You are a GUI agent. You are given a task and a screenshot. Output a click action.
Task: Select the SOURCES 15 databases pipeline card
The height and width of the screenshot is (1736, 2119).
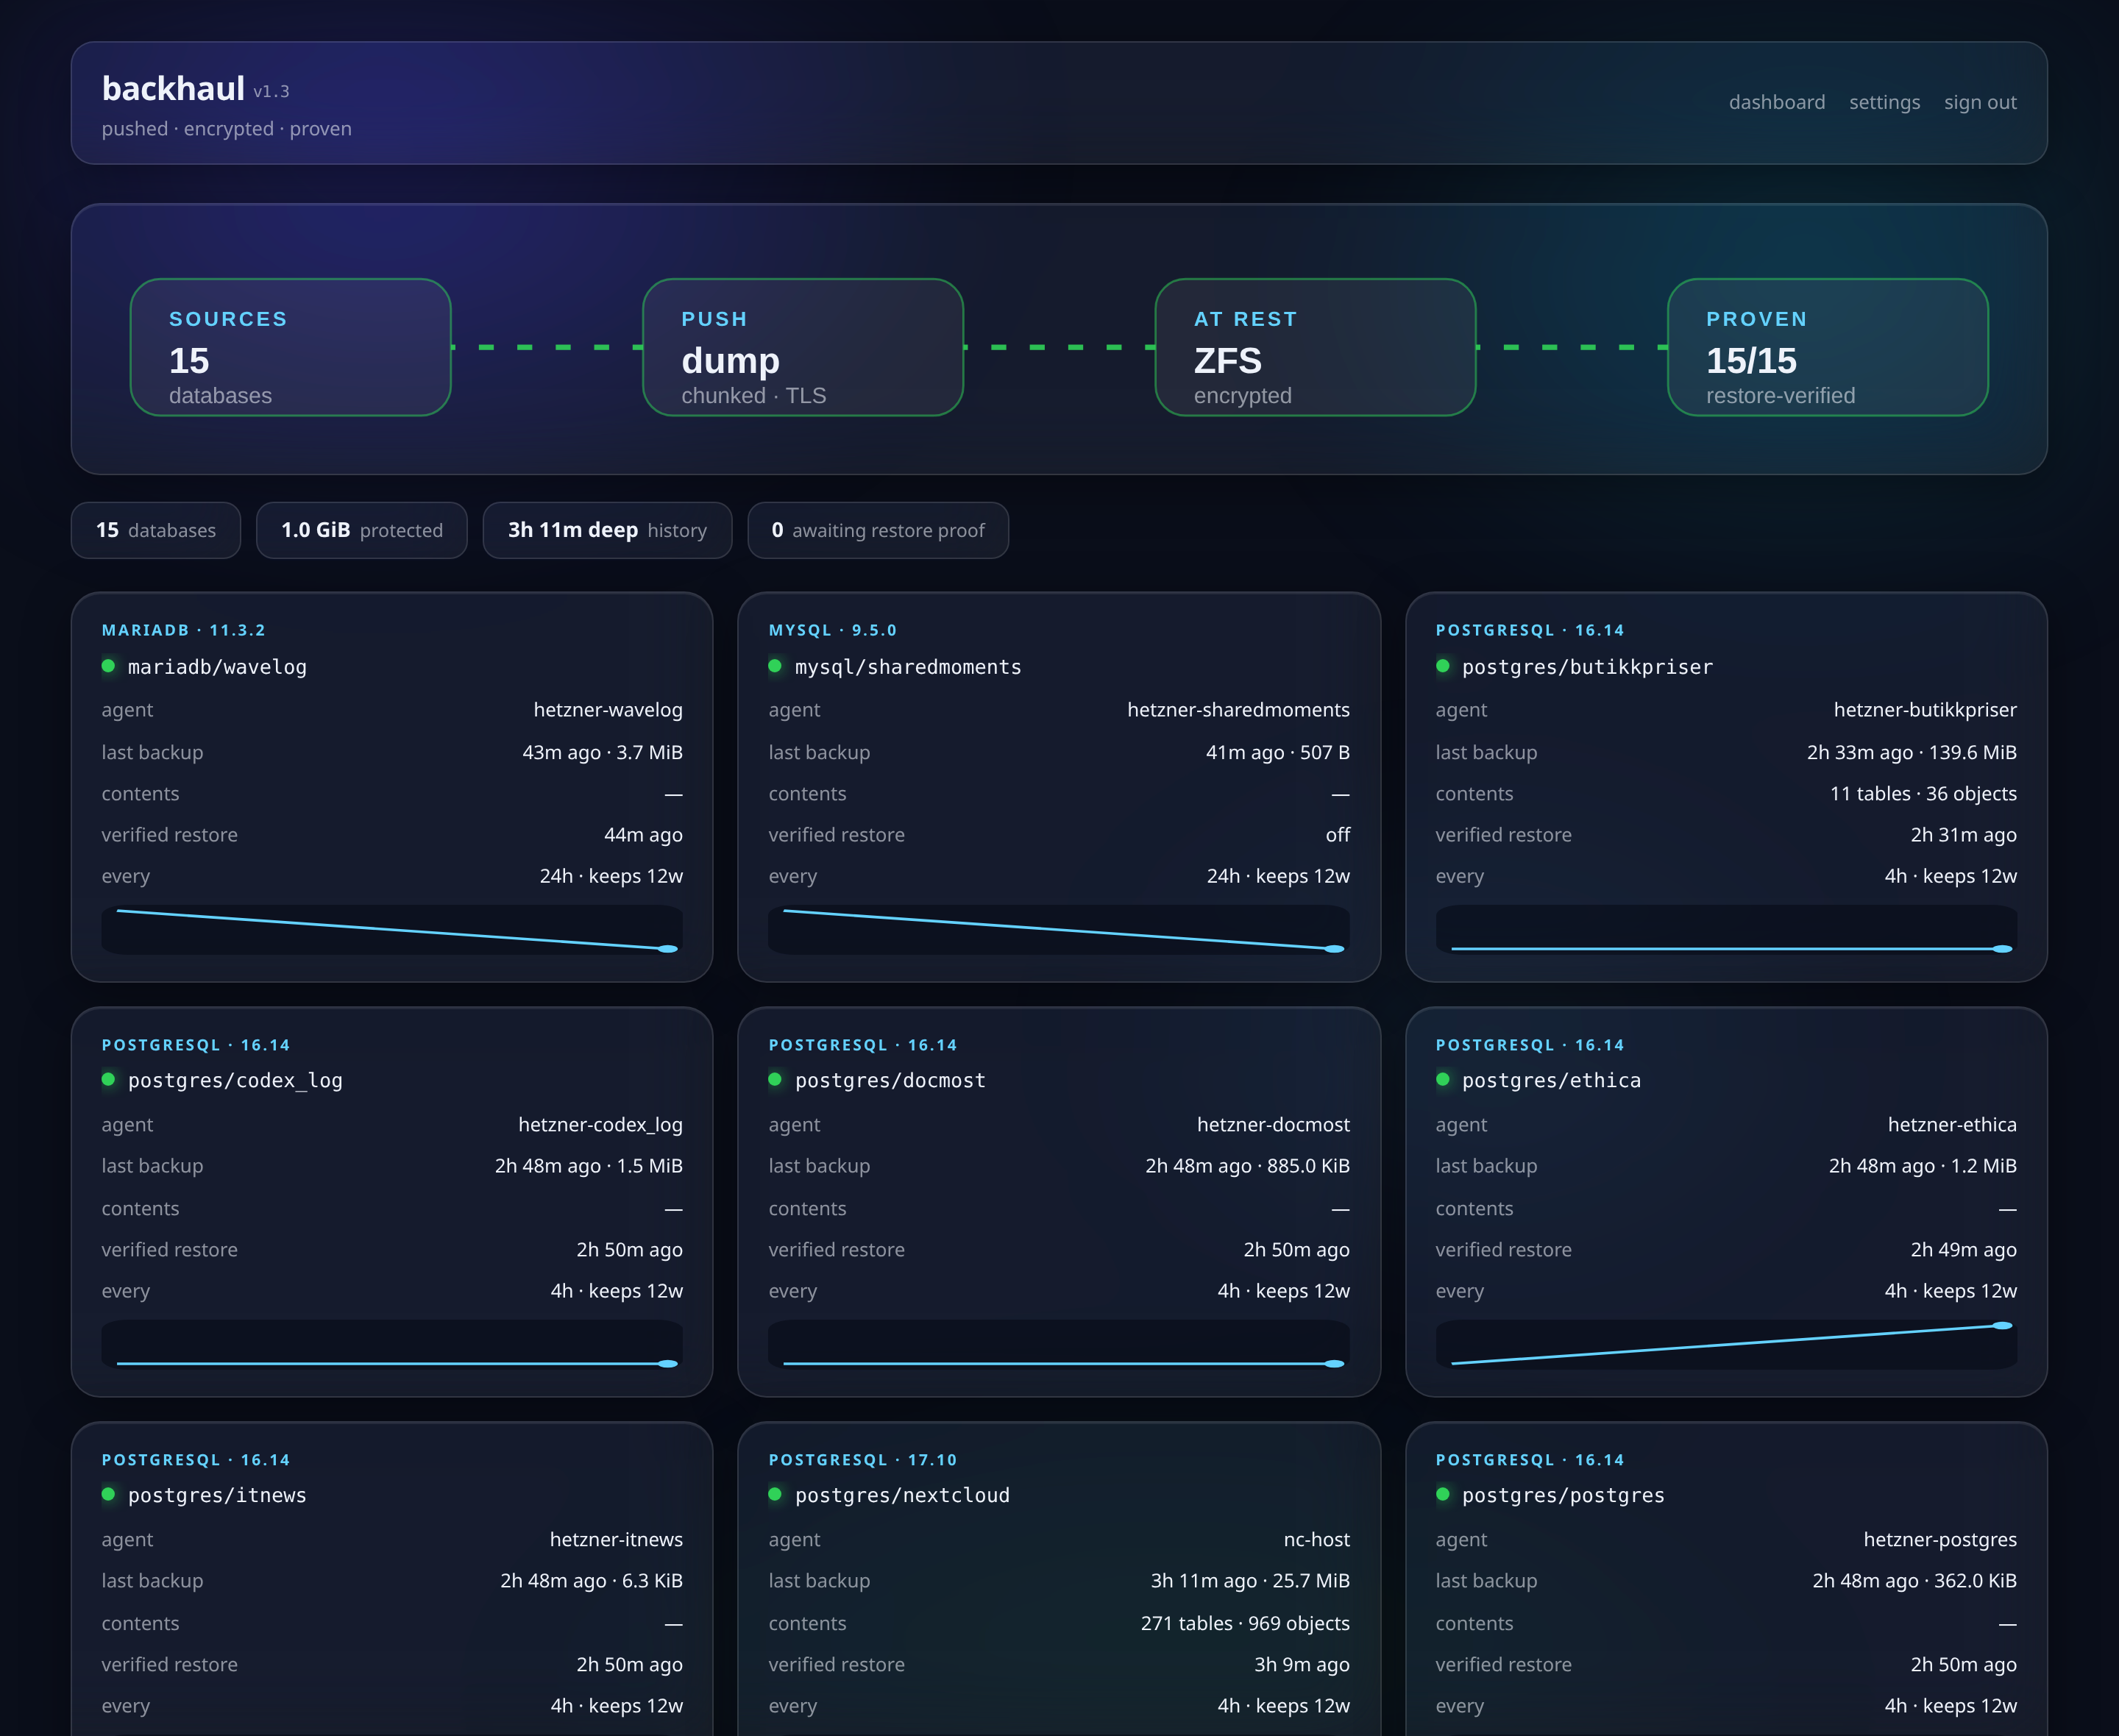pyautogui.click(x=290, y=347)
